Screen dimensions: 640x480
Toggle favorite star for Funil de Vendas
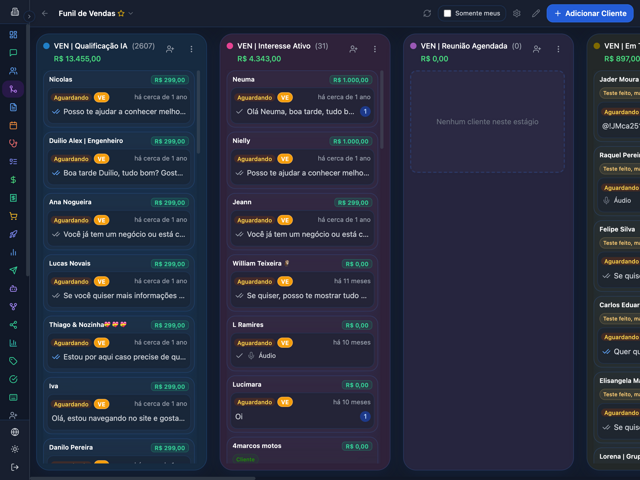(x=121, y=13)
